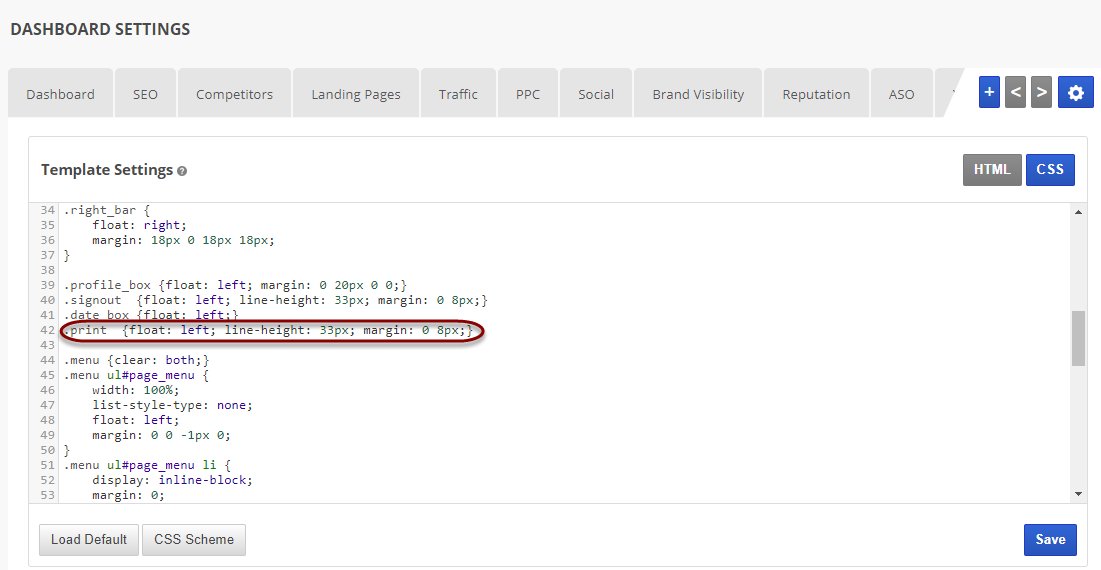
Task: Click the plus icon to add a tab
Action: [x=989, y=92]
